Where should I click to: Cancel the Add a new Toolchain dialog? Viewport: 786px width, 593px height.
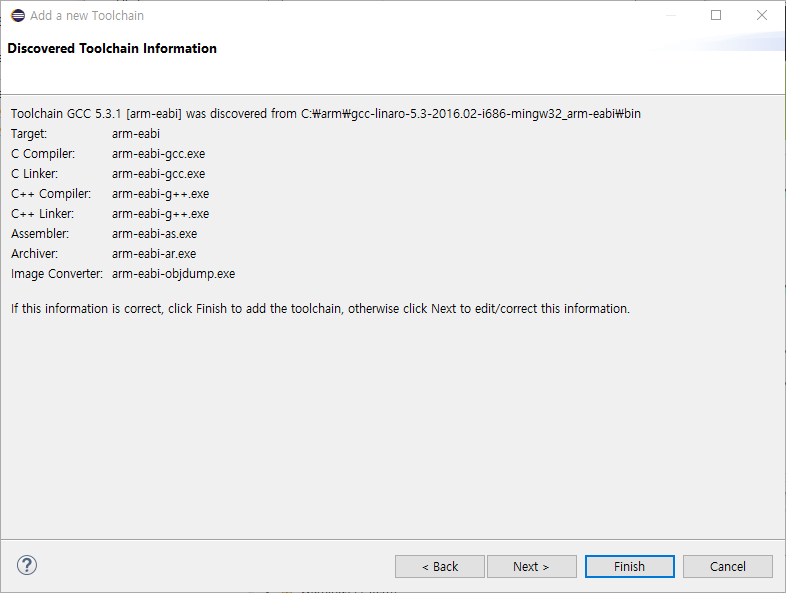(727, 566)
